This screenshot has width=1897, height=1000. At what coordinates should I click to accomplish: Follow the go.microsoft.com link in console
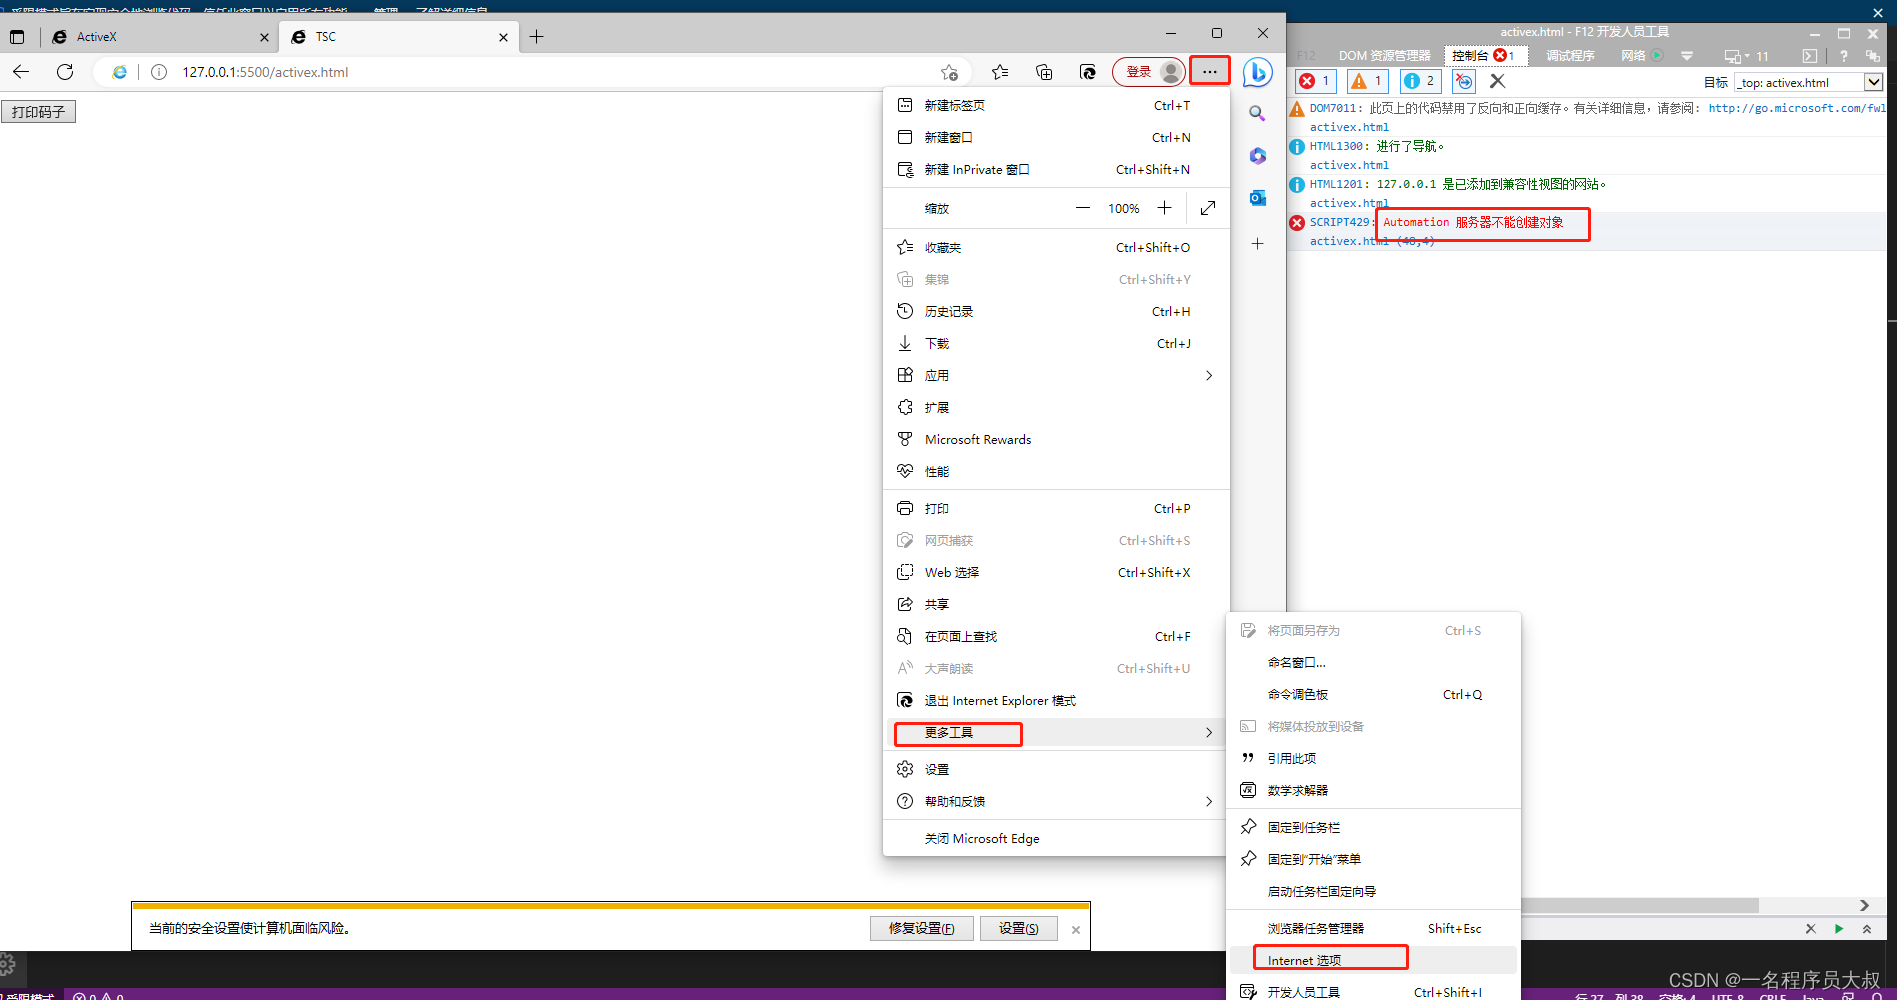pos(1797,108)
